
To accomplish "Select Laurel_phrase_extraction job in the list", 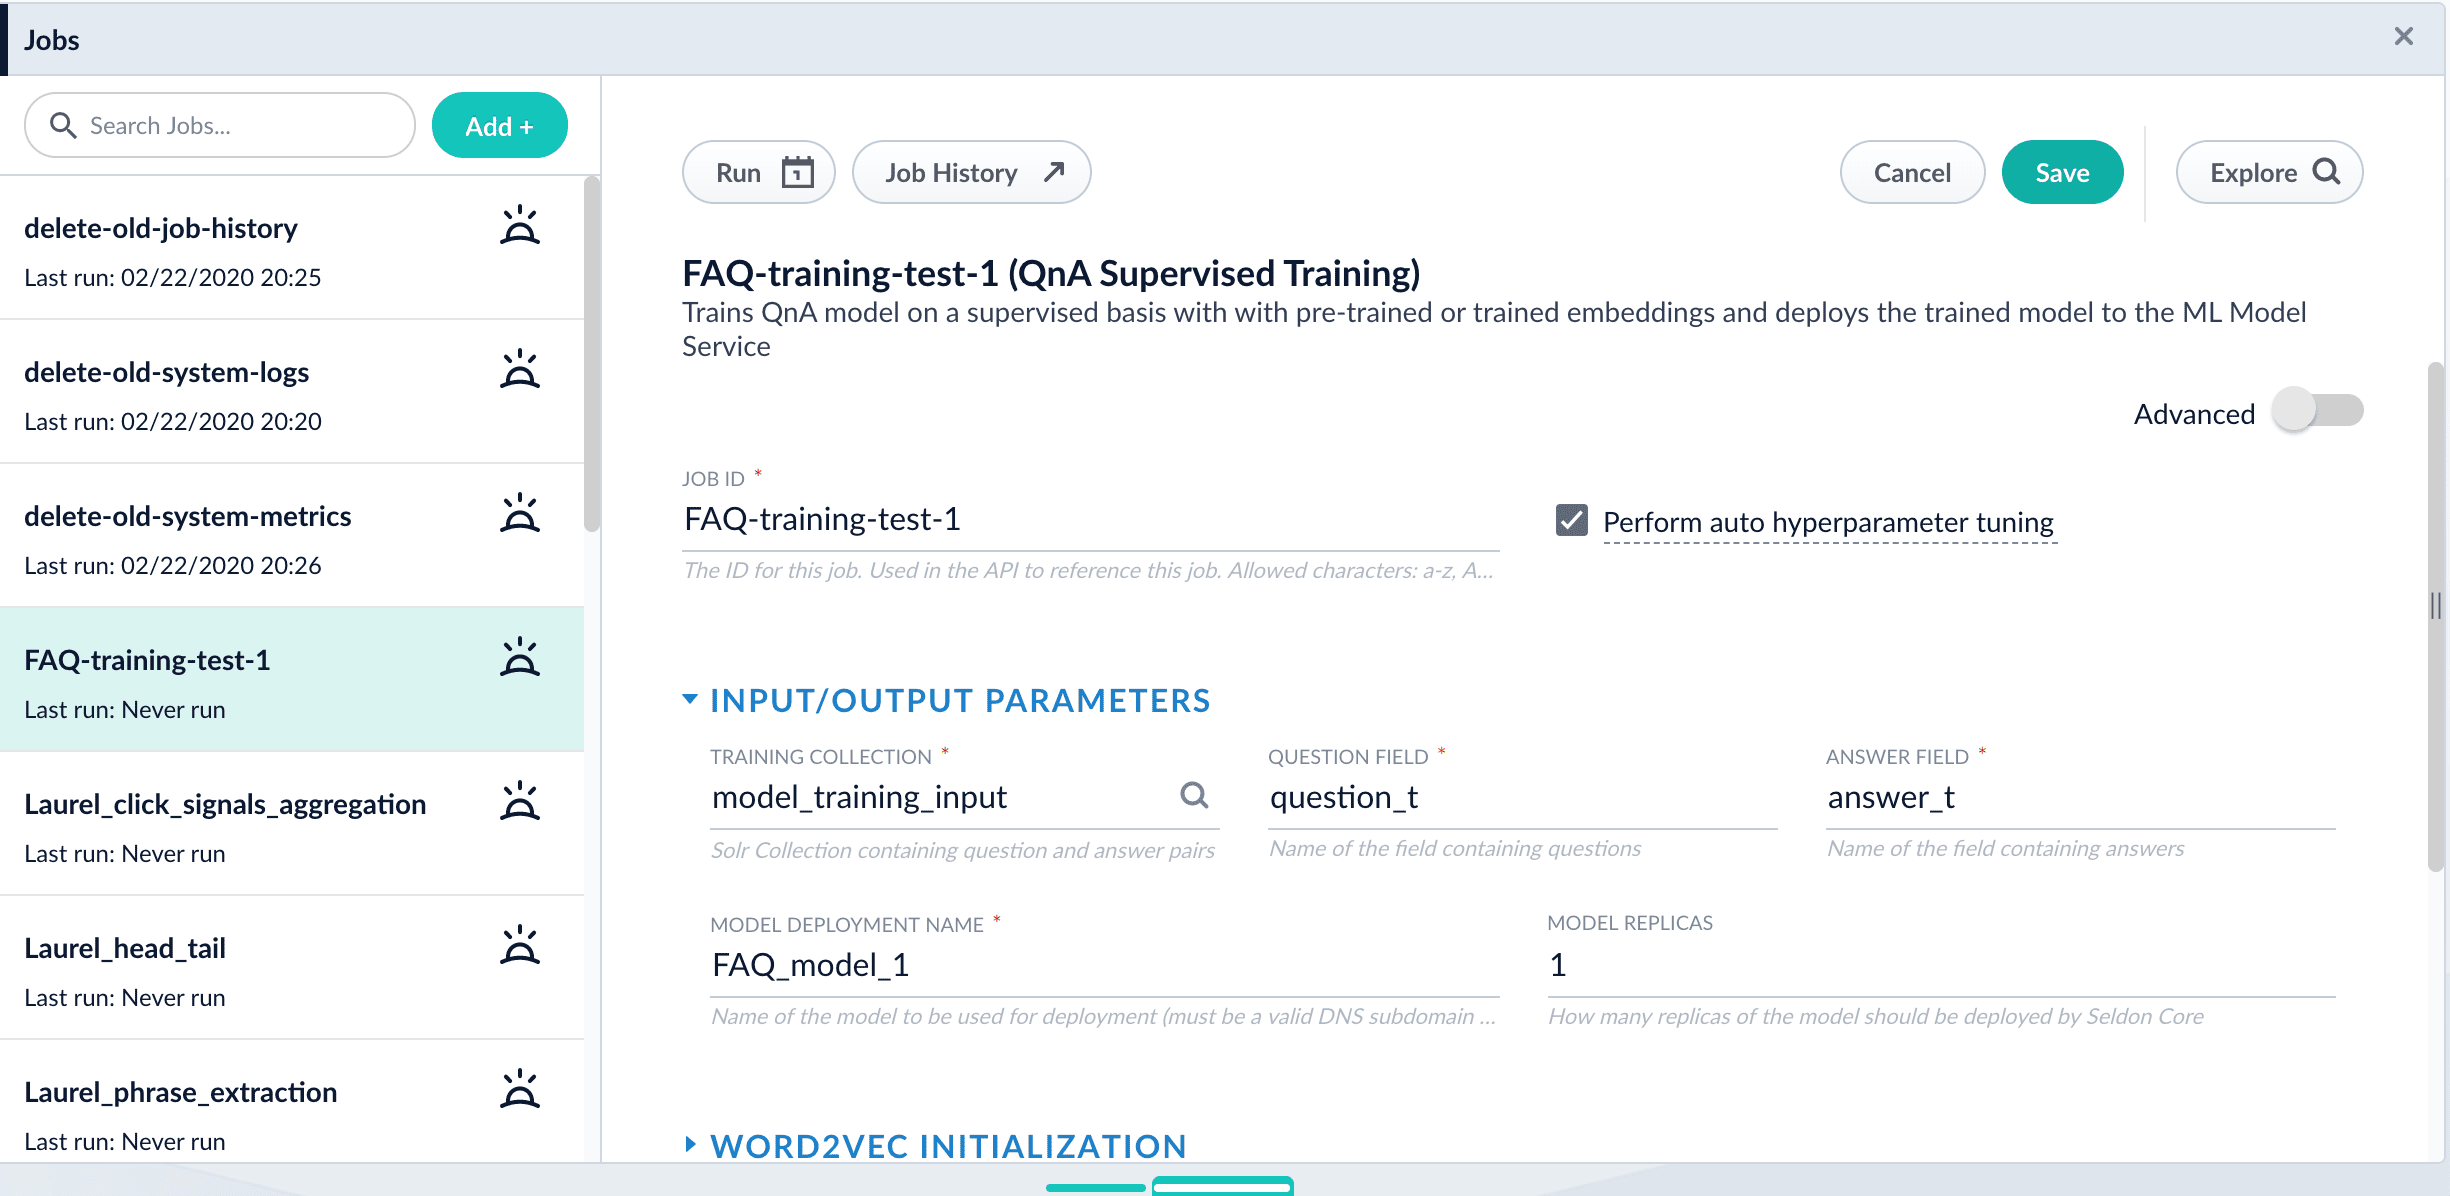I will click(x=180, y=1092).
